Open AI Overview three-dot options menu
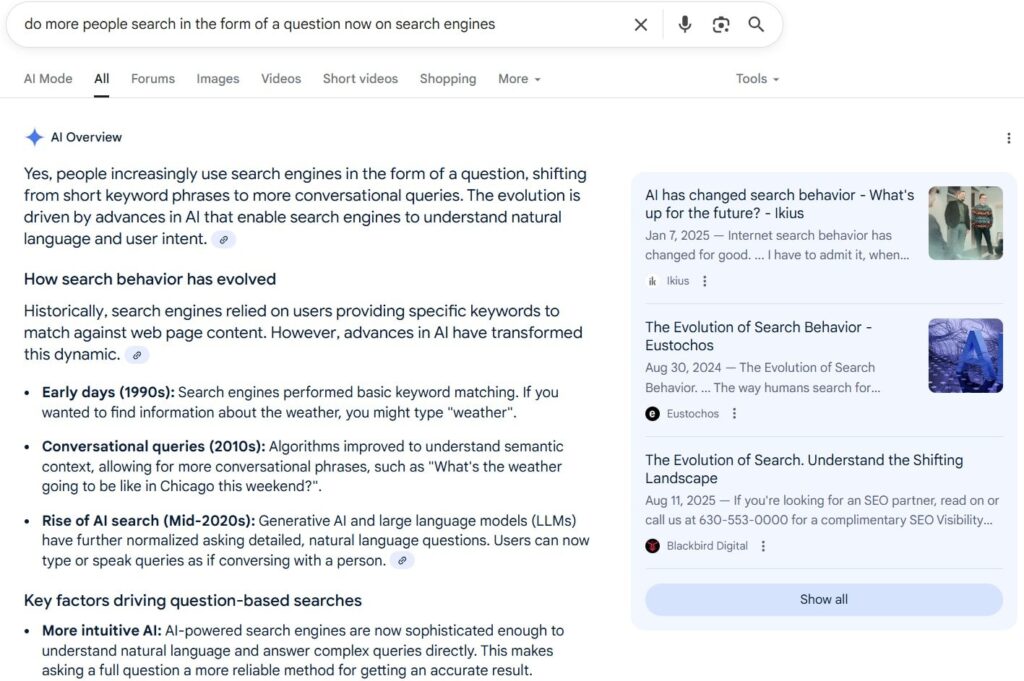 [1008, 138]
